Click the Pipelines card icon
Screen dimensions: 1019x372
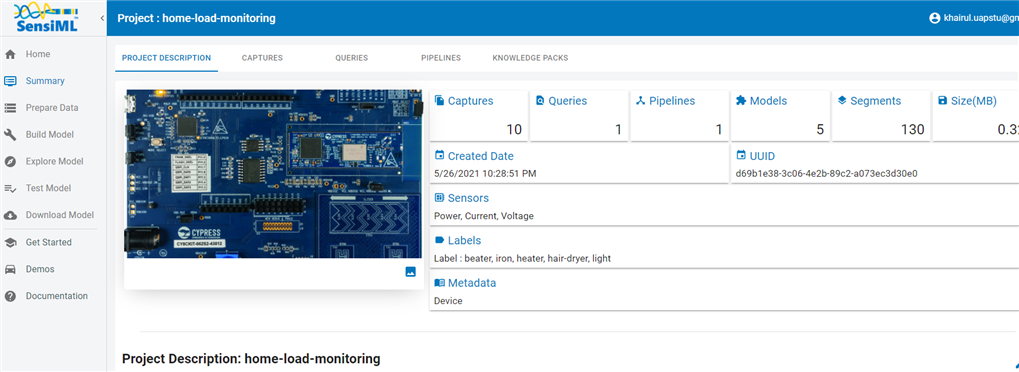coord(640,101)
